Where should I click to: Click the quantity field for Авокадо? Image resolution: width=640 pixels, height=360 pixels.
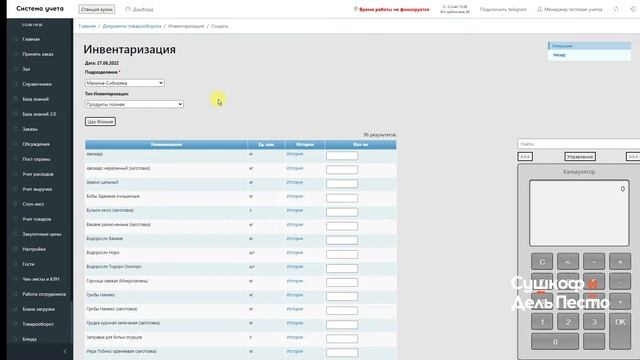342,156
